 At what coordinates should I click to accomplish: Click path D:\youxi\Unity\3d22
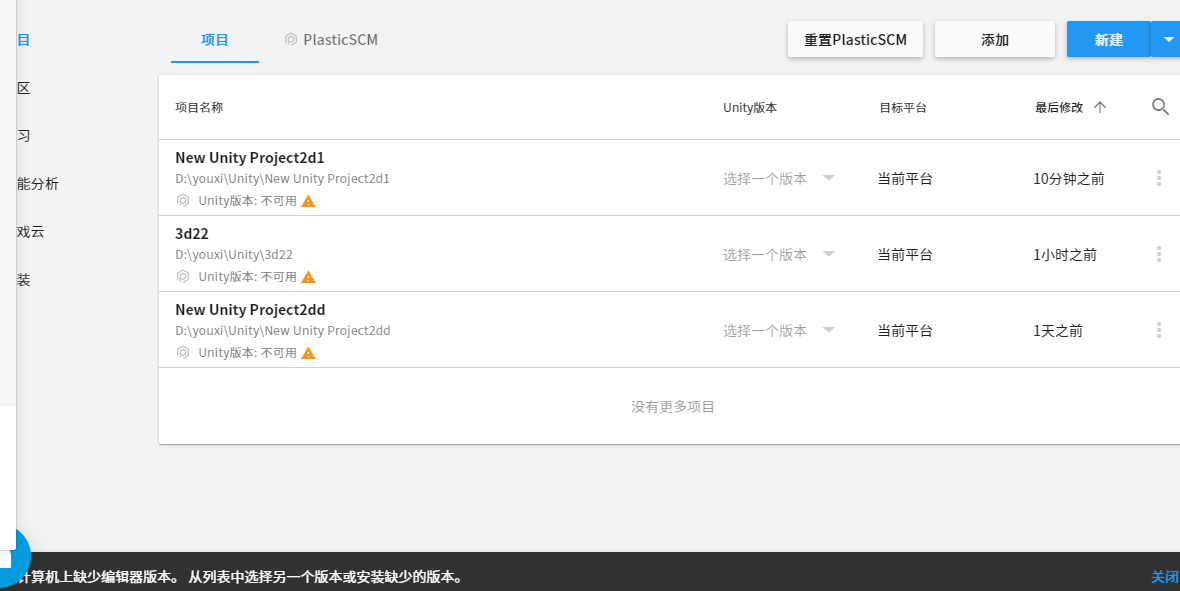tap(234, 255)
